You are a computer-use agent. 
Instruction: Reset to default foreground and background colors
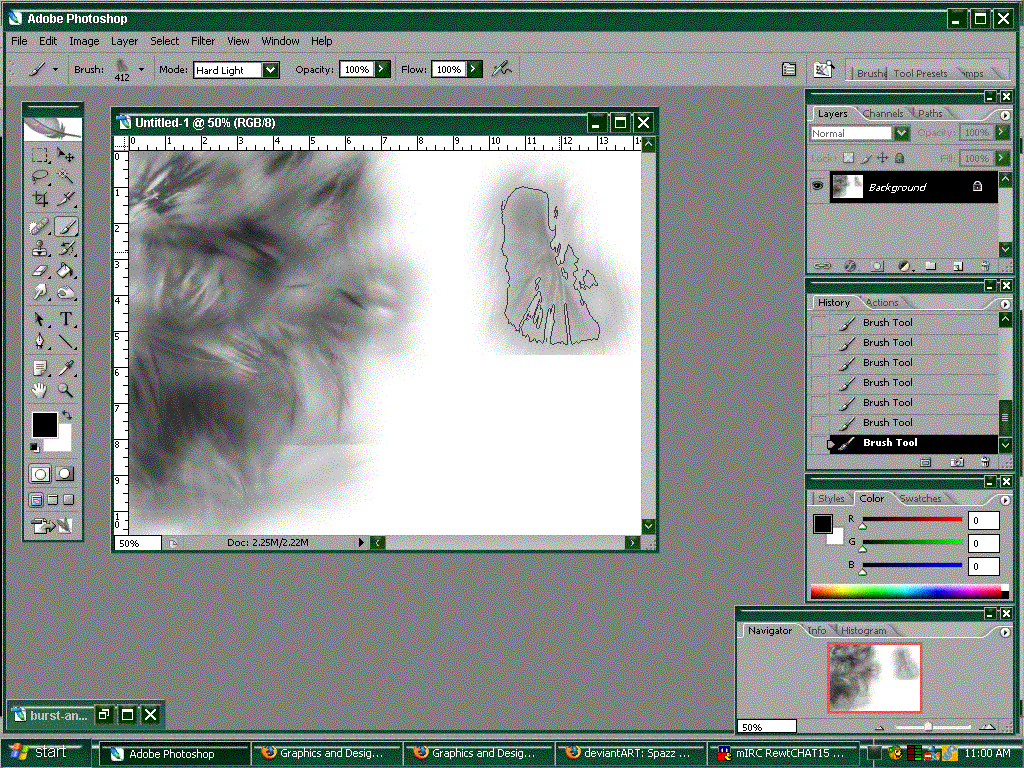(x=34, y=447)
